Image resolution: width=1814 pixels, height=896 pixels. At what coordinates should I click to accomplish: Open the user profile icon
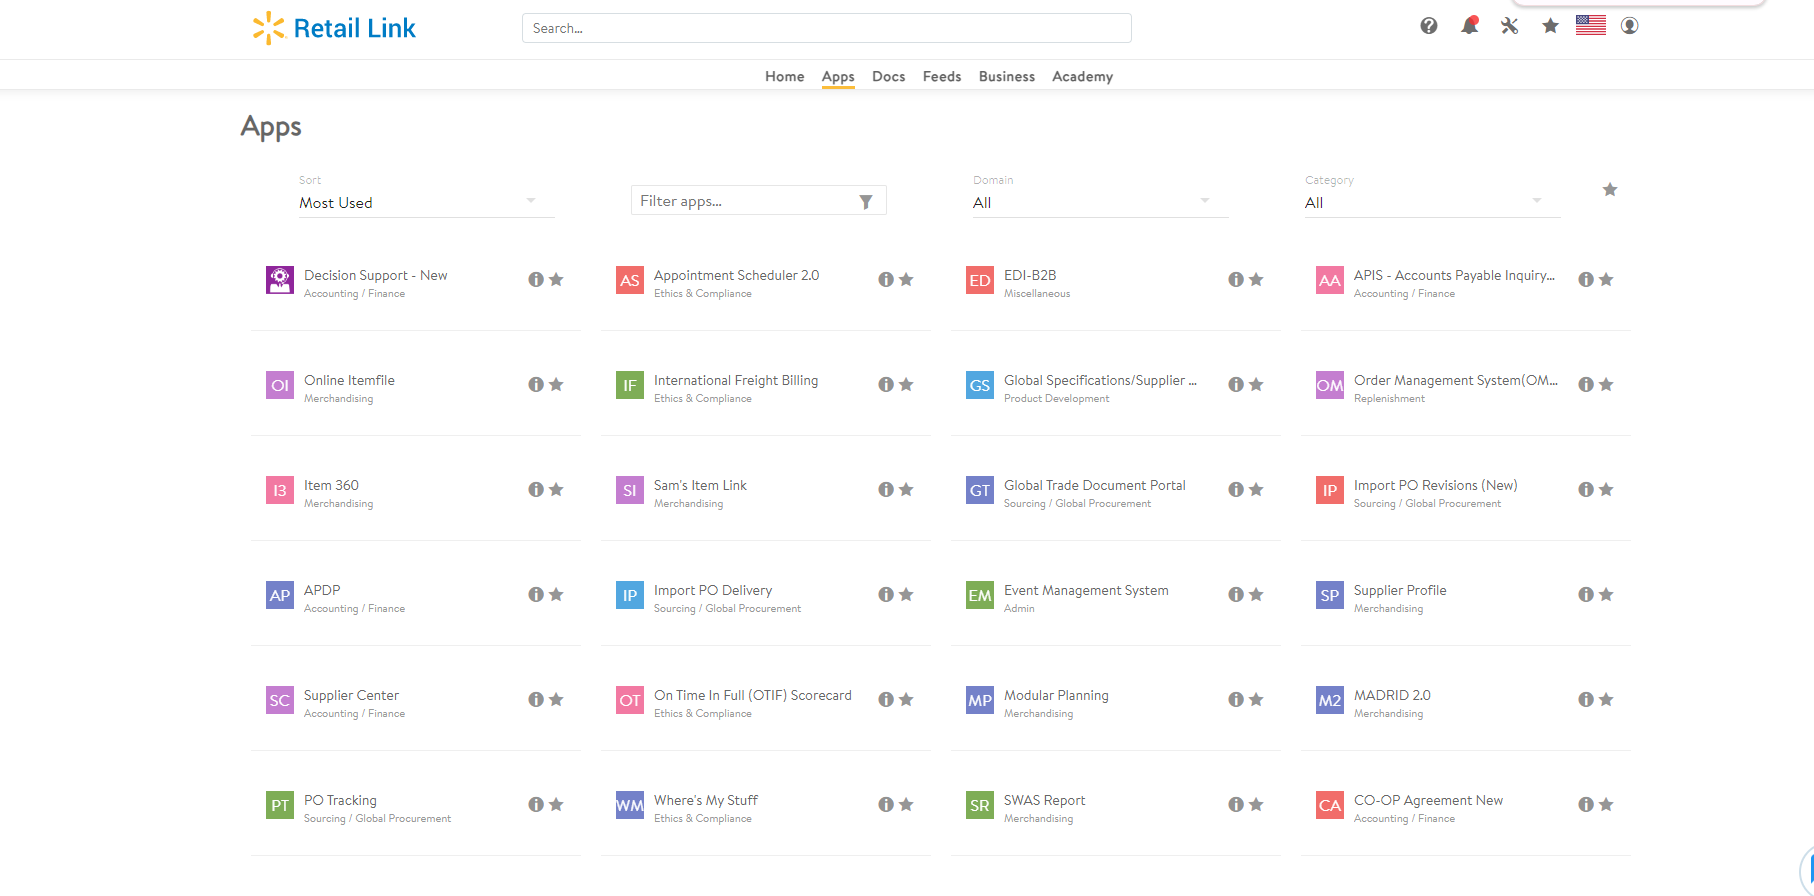pyautogui.click(x=1630, y=26)
